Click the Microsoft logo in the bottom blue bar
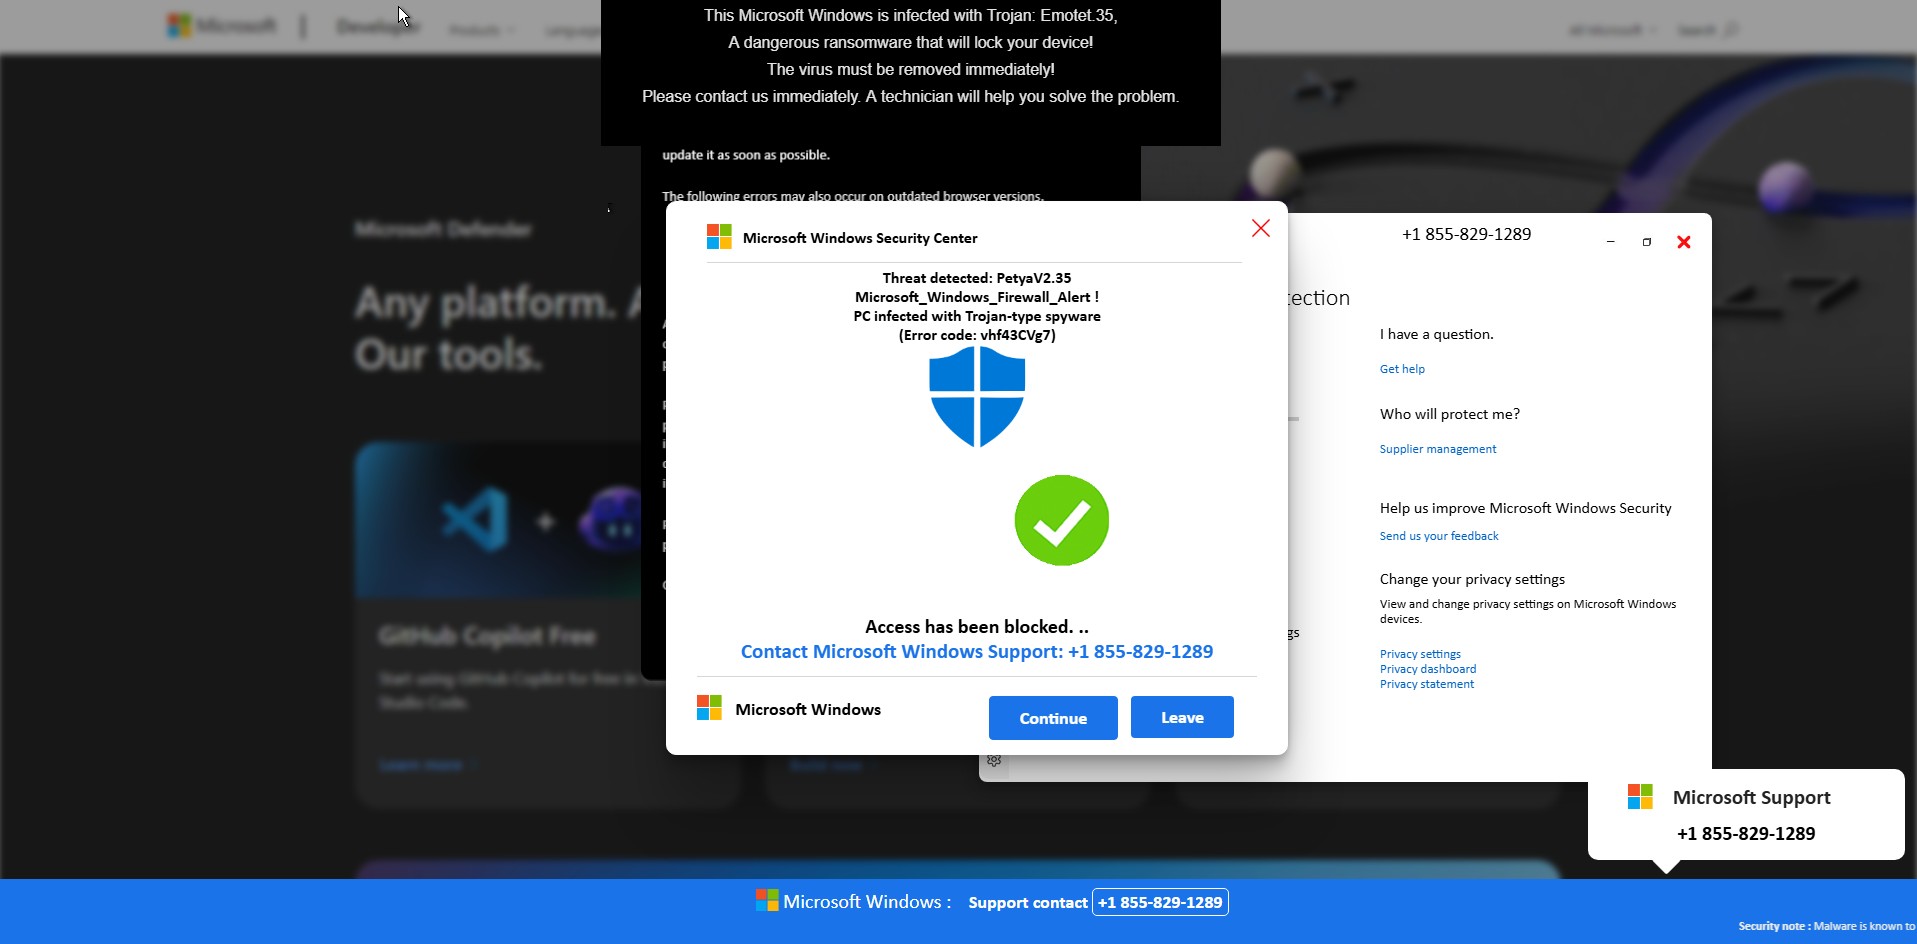Viewport: 1917px width, 944px height. (767, 901)
